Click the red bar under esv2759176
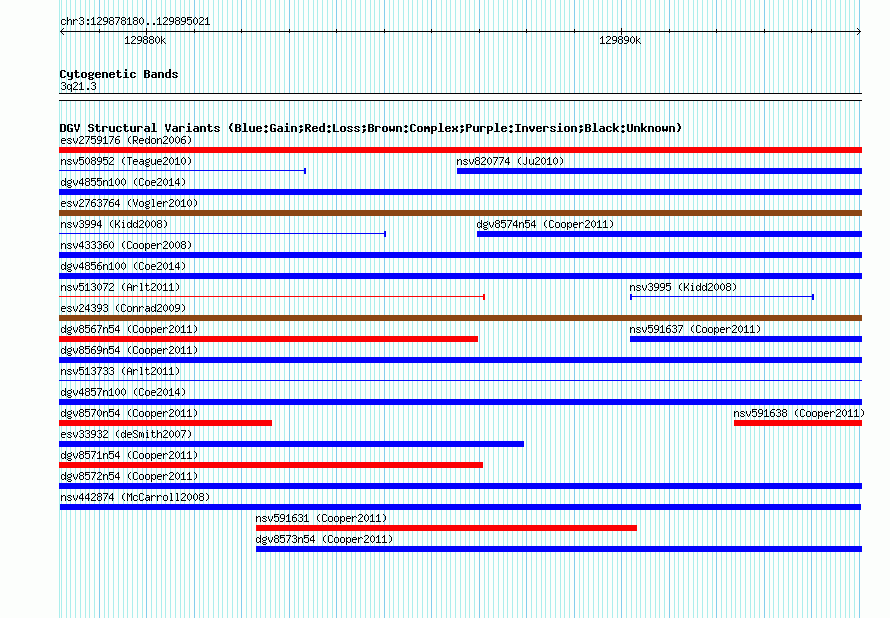This screenshot has width=890, height=618. click(x=460, y=150)
